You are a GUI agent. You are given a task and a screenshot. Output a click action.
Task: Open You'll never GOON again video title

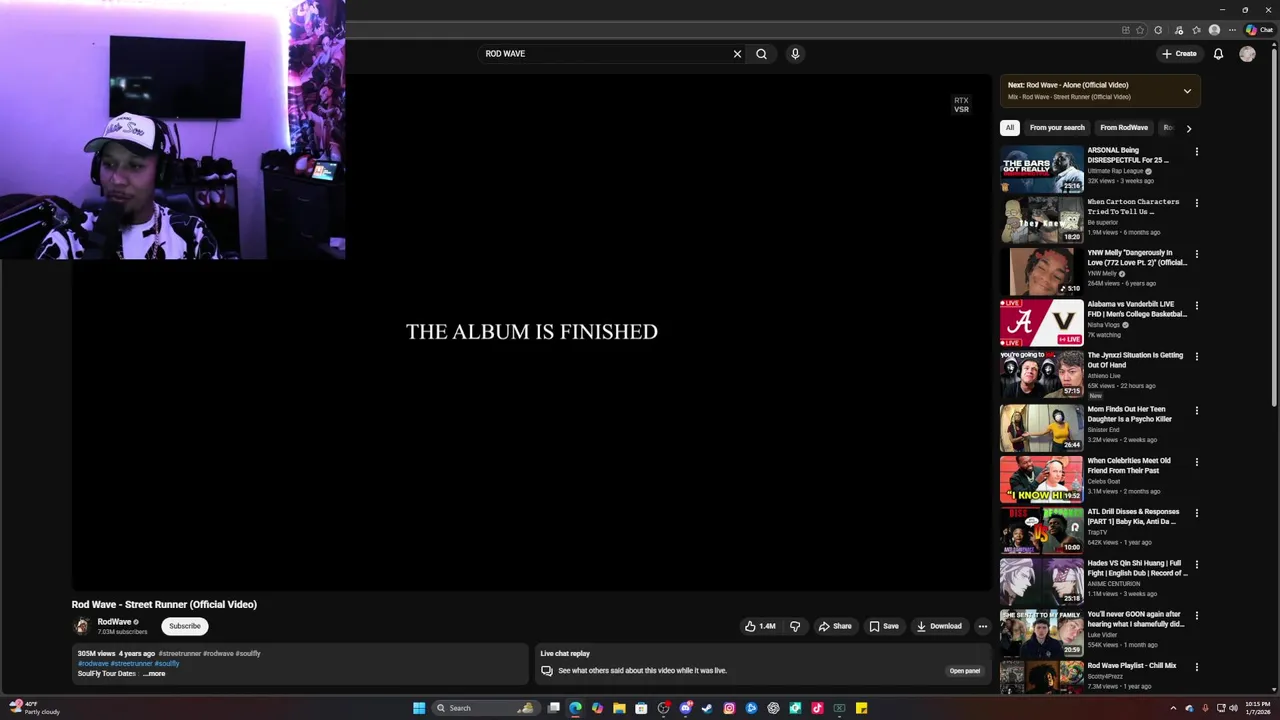1136,619
